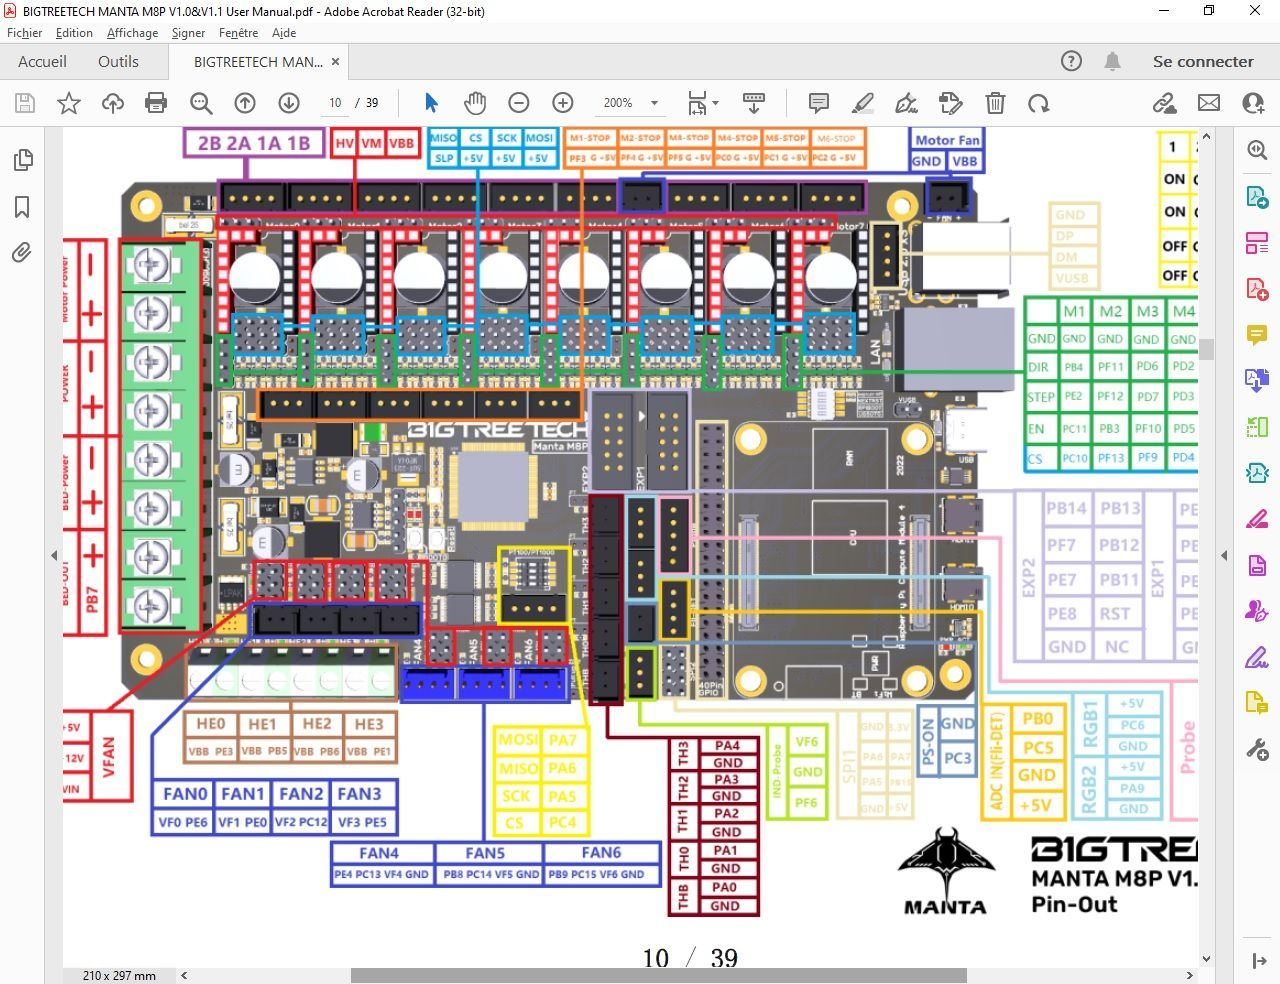Click the edit page icon in toolbar

[951, 103]
